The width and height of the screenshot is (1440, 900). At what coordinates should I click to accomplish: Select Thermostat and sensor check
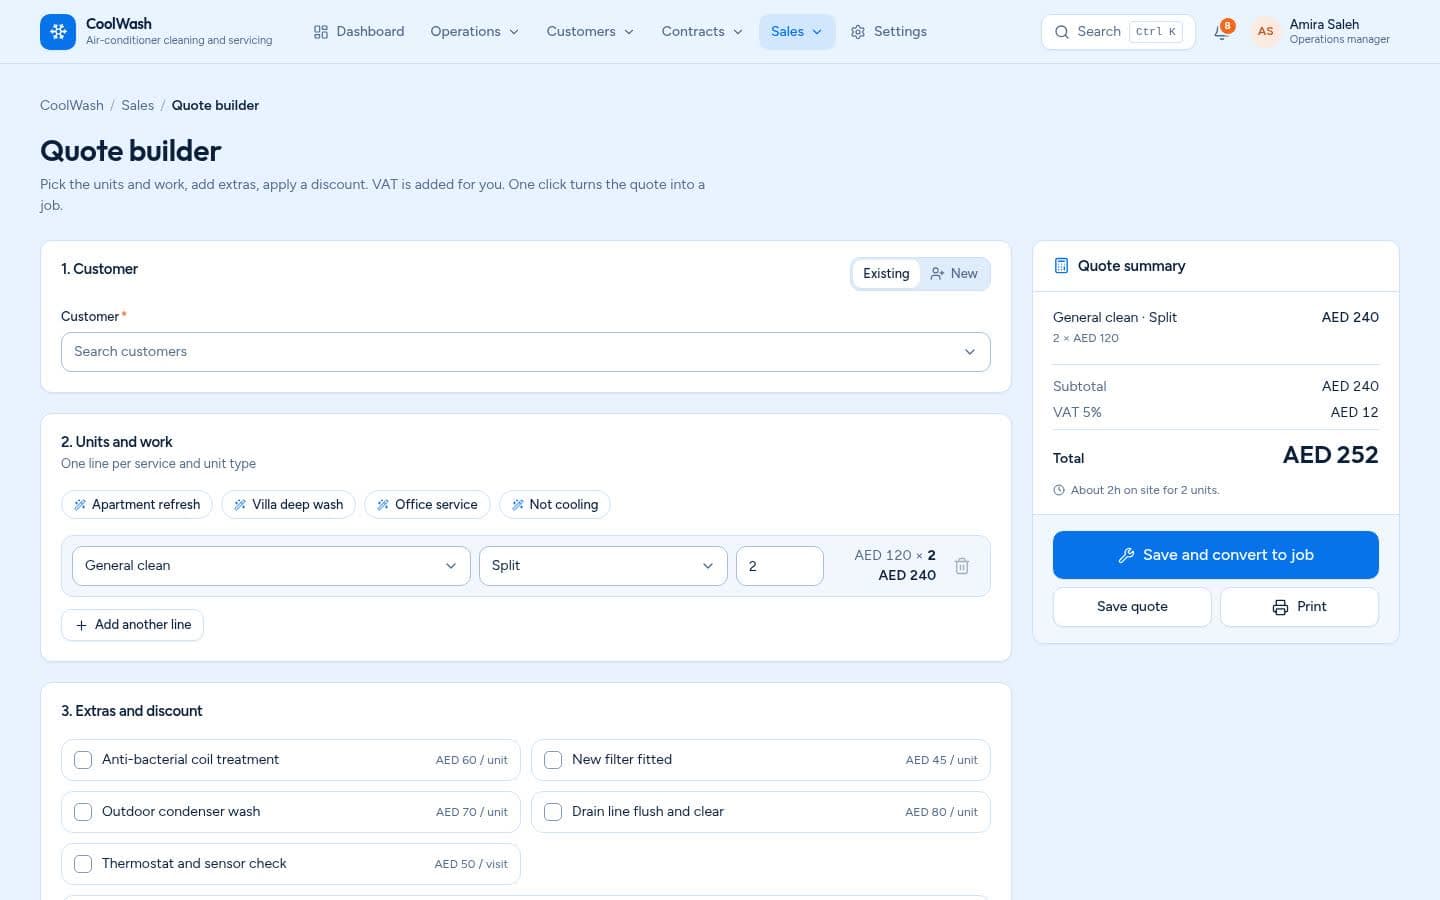click(x=83, y=864)
